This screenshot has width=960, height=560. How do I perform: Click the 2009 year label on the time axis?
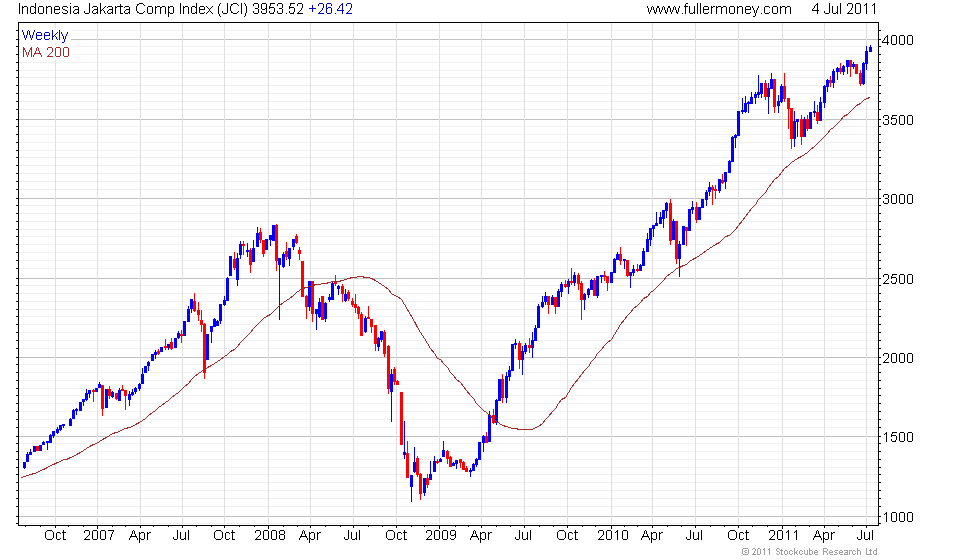pyautogui.click(x=441, y=536)
